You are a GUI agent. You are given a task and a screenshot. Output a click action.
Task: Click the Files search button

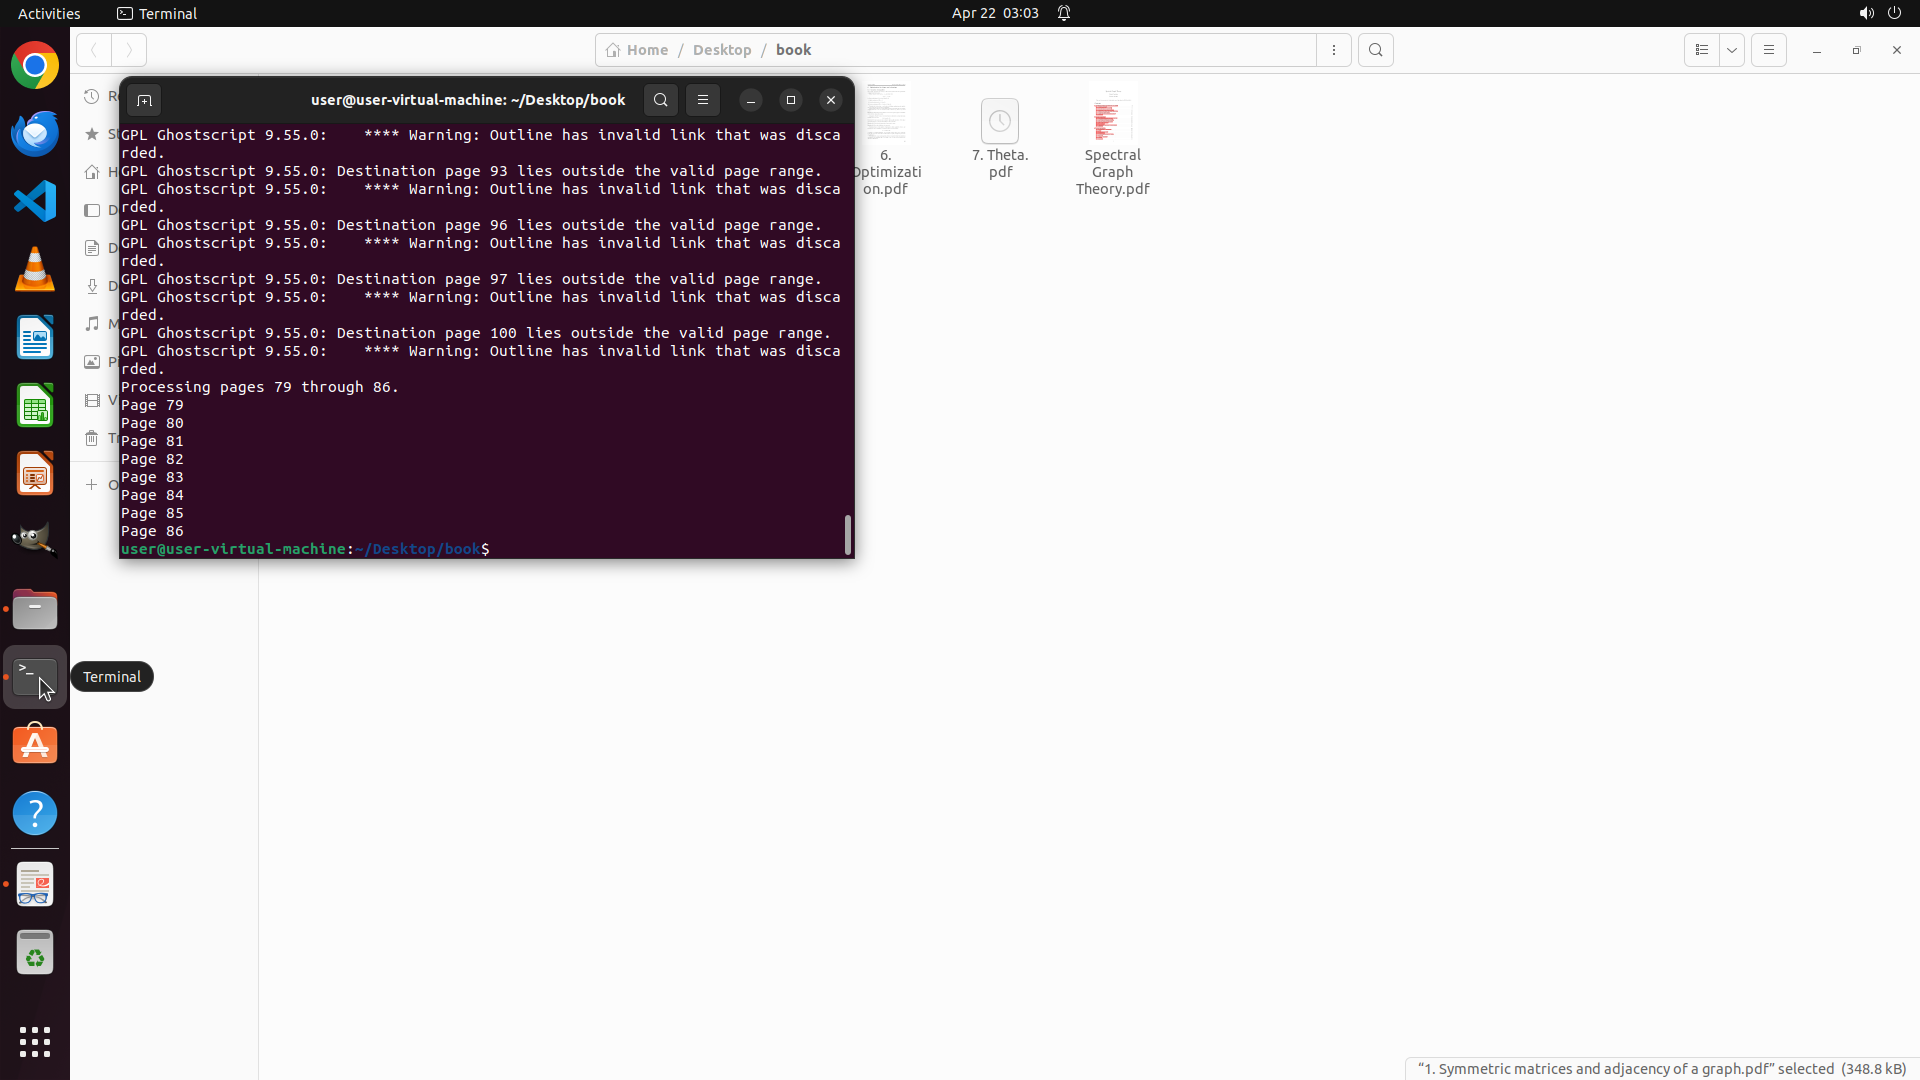click(1376, 50)
